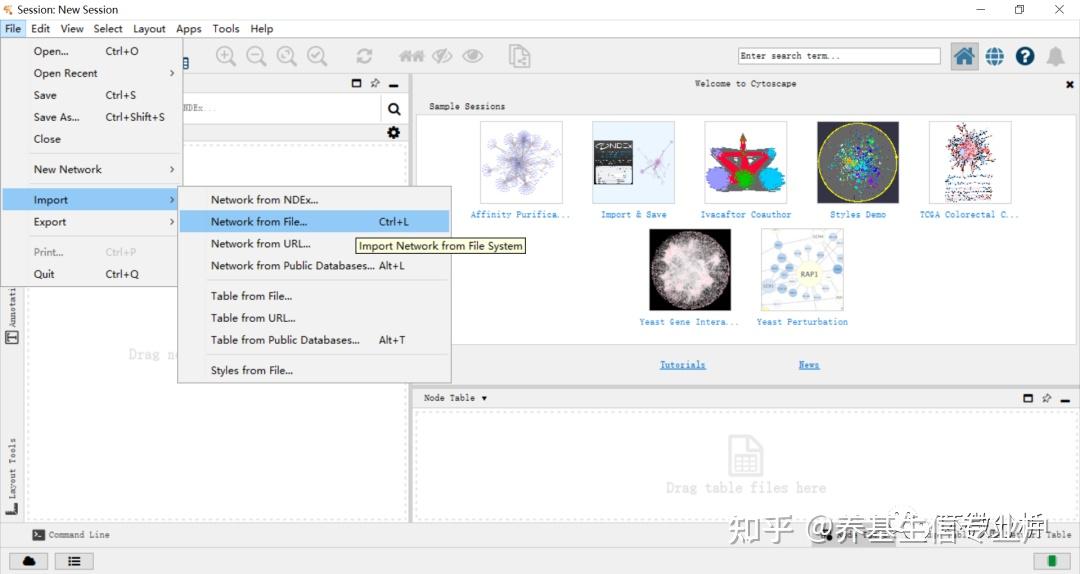Viewport: 1080px width, 574px height.
Task: Click the notifications bell icon
Action: (x=1055, y=56)
